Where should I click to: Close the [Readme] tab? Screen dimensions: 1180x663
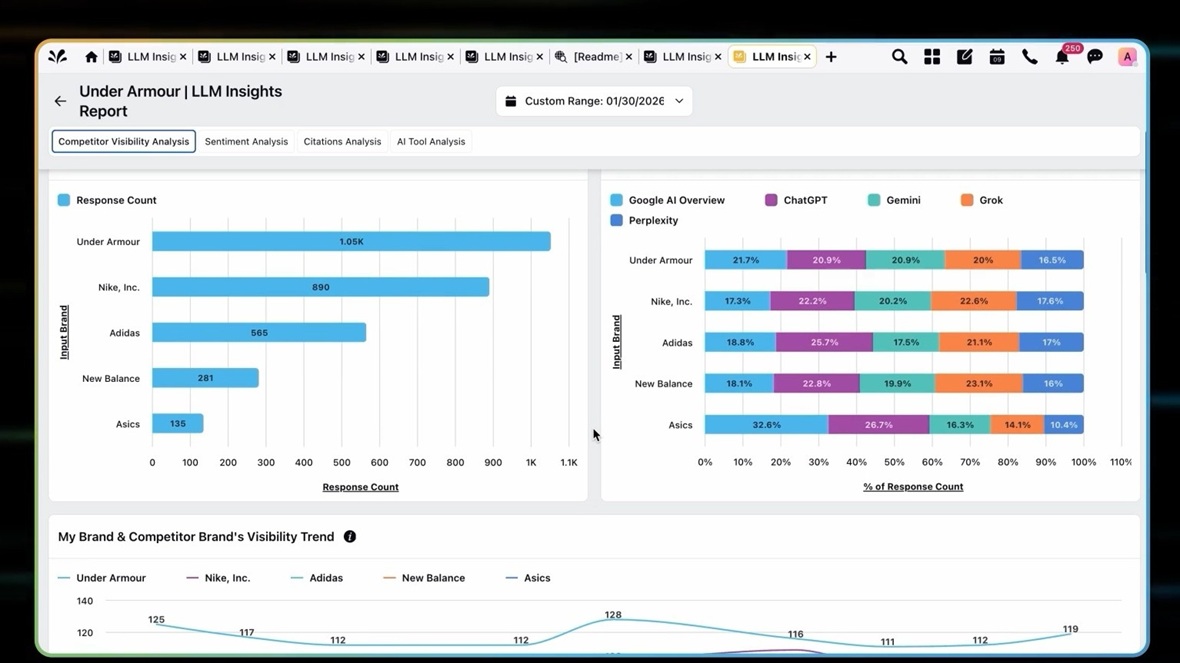[x=628, y=56]
